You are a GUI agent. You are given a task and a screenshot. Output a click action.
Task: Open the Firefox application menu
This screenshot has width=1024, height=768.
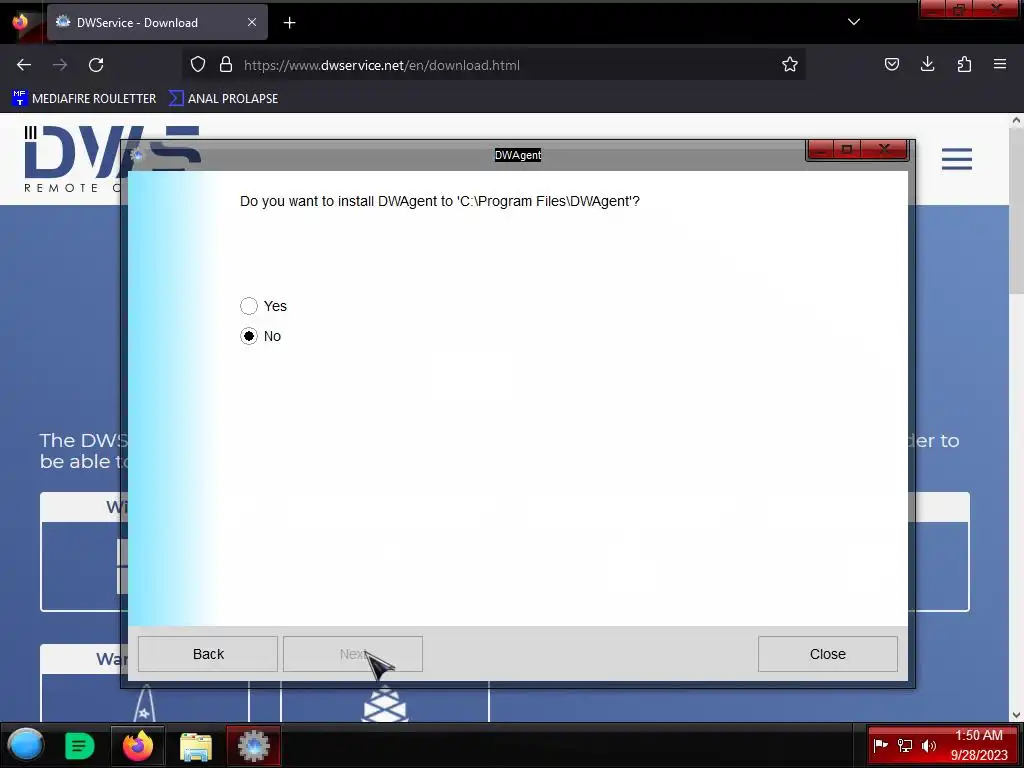pos(1000,64)
